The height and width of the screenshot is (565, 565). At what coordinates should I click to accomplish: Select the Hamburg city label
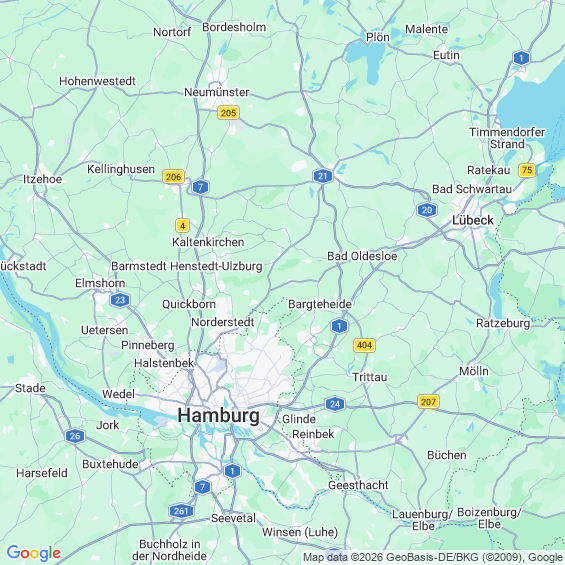[218, 415]
